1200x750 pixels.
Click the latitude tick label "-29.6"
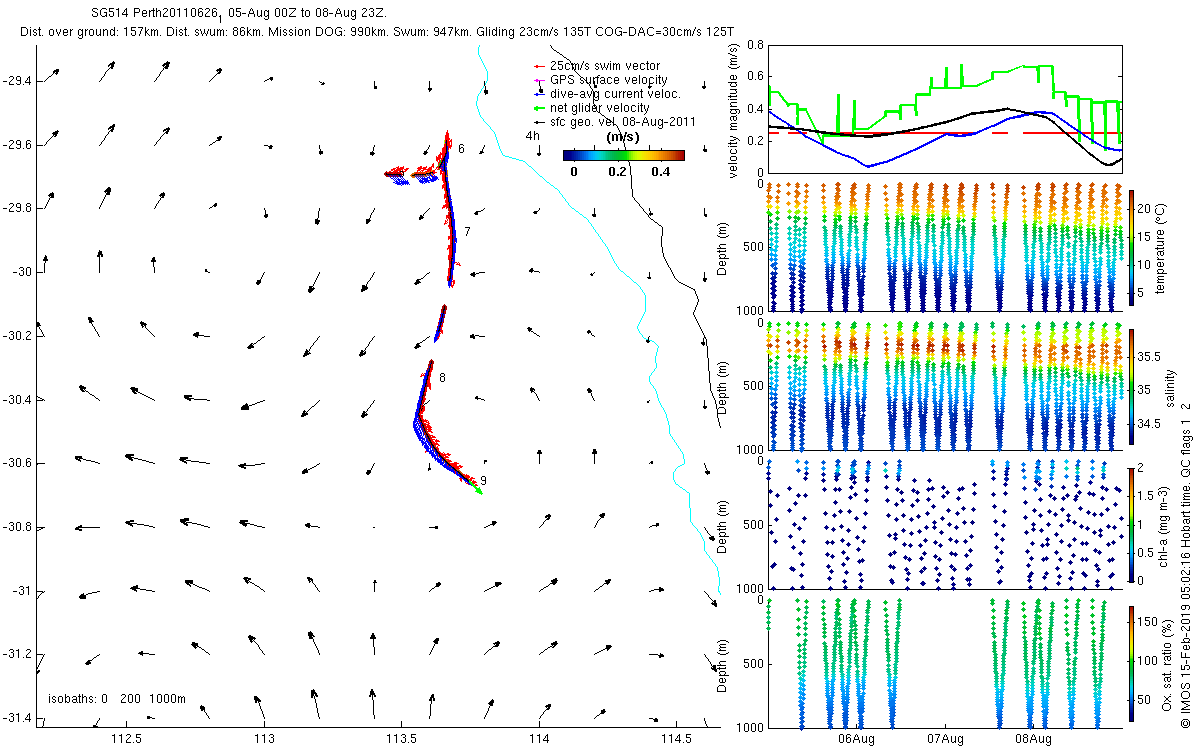click(18, 144)
